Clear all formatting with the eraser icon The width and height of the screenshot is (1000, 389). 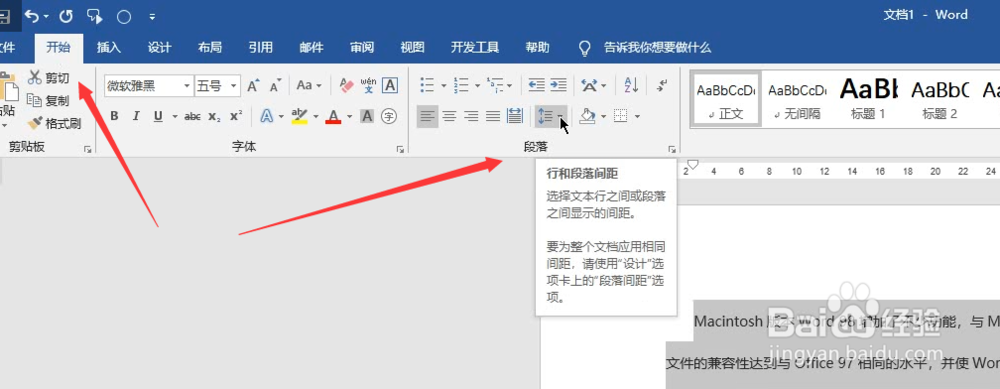click(346, 85)
